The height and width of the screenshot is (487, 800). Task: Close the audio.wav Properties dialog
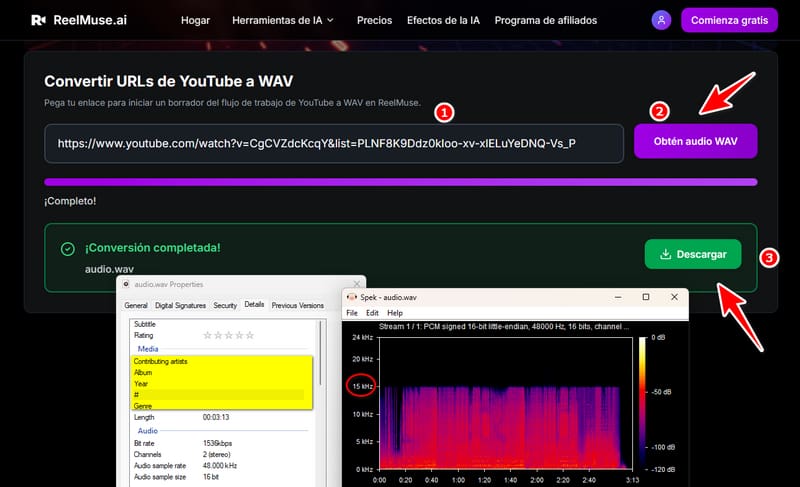coord(357,284)
